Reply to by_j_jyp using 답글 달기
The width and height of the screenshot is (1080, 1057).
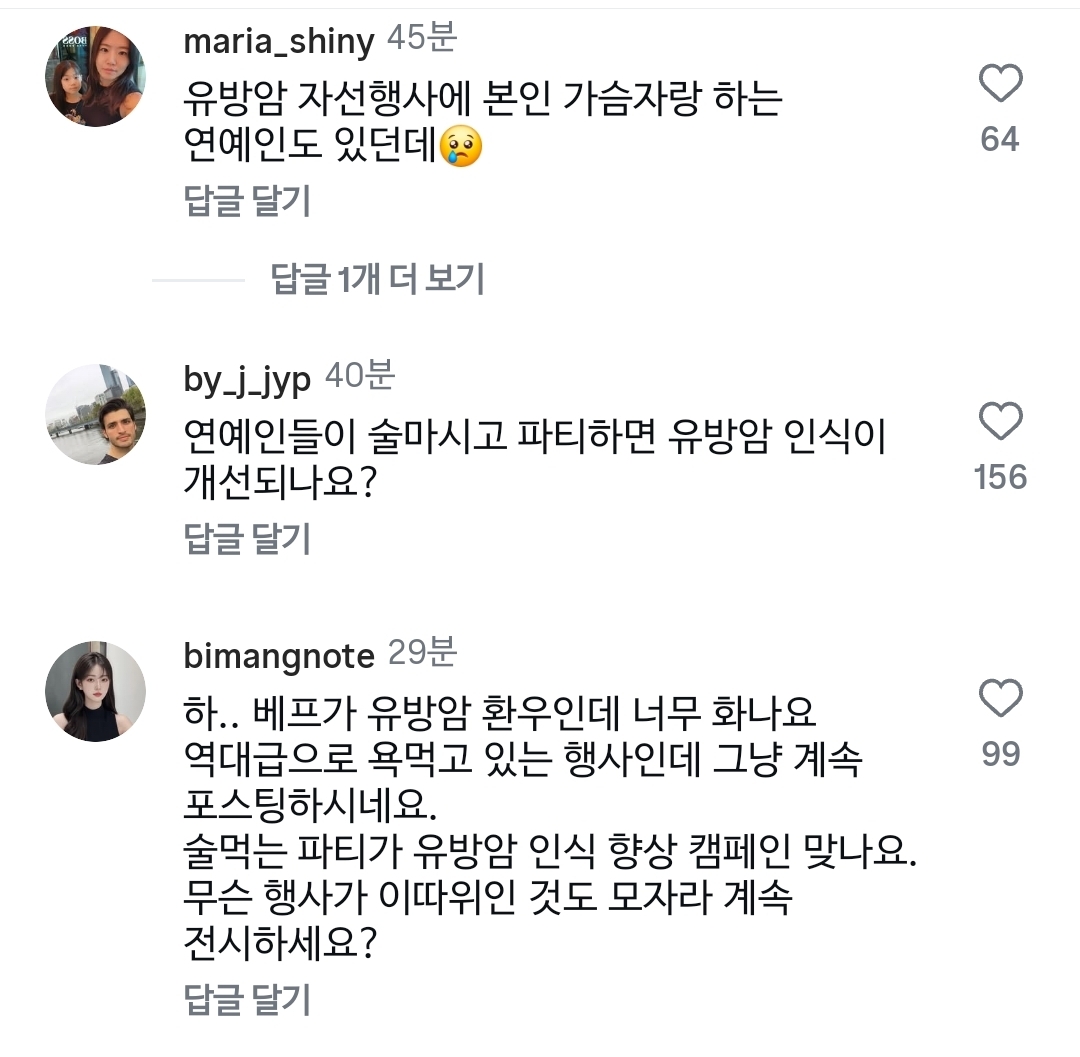248,539
